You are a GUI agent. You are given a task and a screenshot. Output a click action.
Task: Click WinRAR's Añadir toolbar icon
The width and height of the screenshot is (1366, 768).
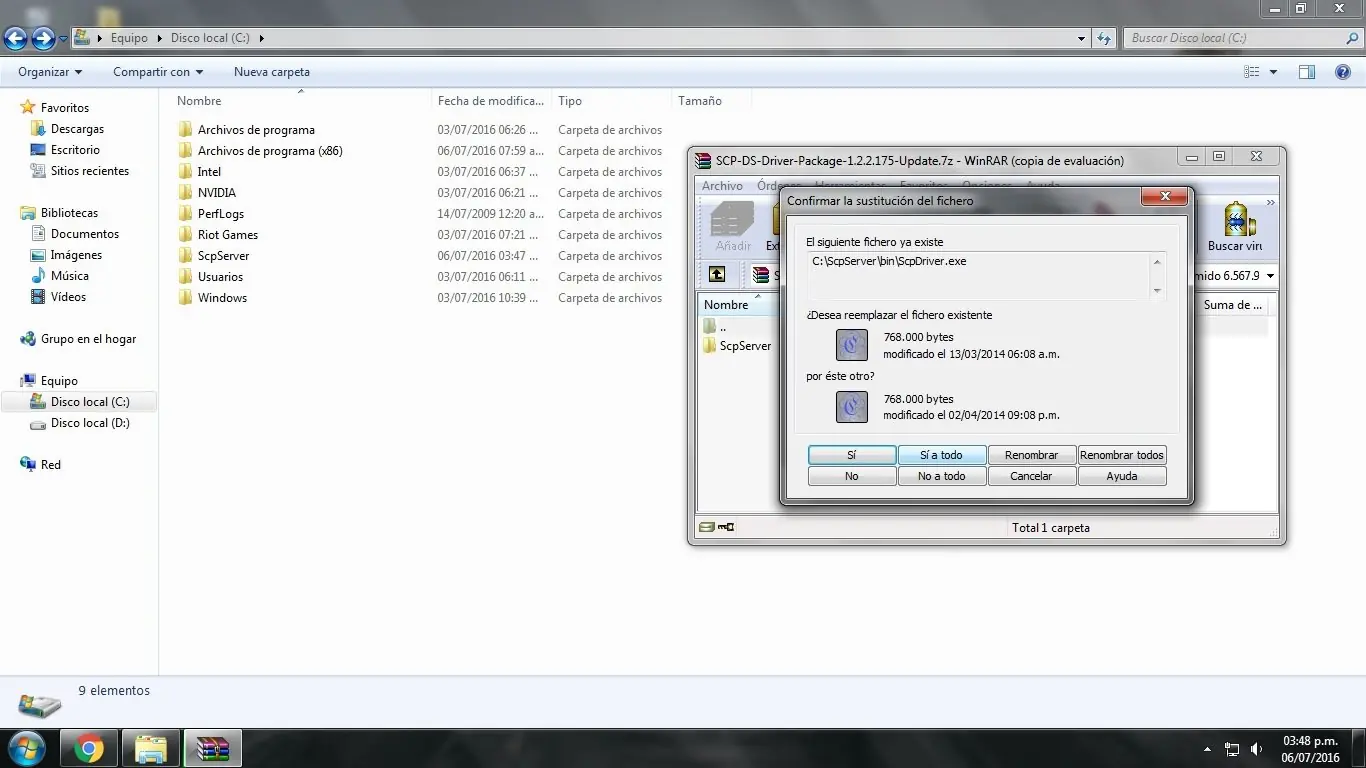pos(733,228)
